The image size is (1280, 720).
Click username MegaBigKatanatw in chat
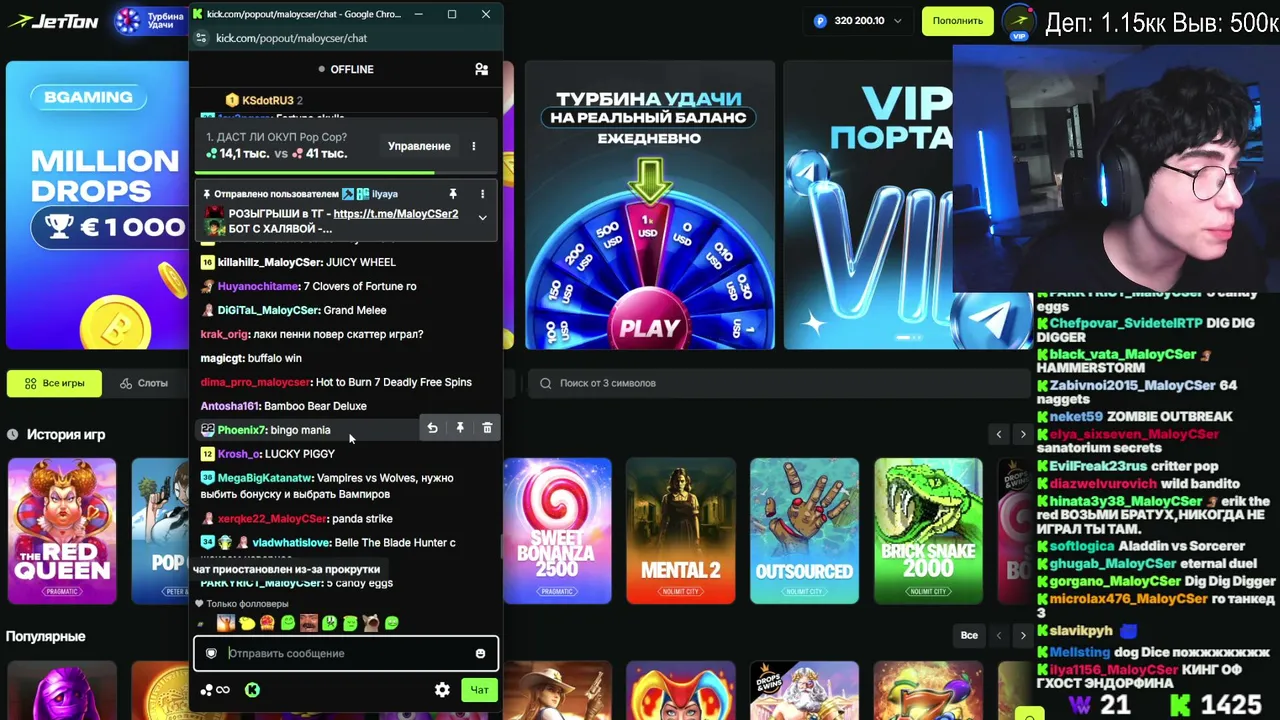coord(265,478)
